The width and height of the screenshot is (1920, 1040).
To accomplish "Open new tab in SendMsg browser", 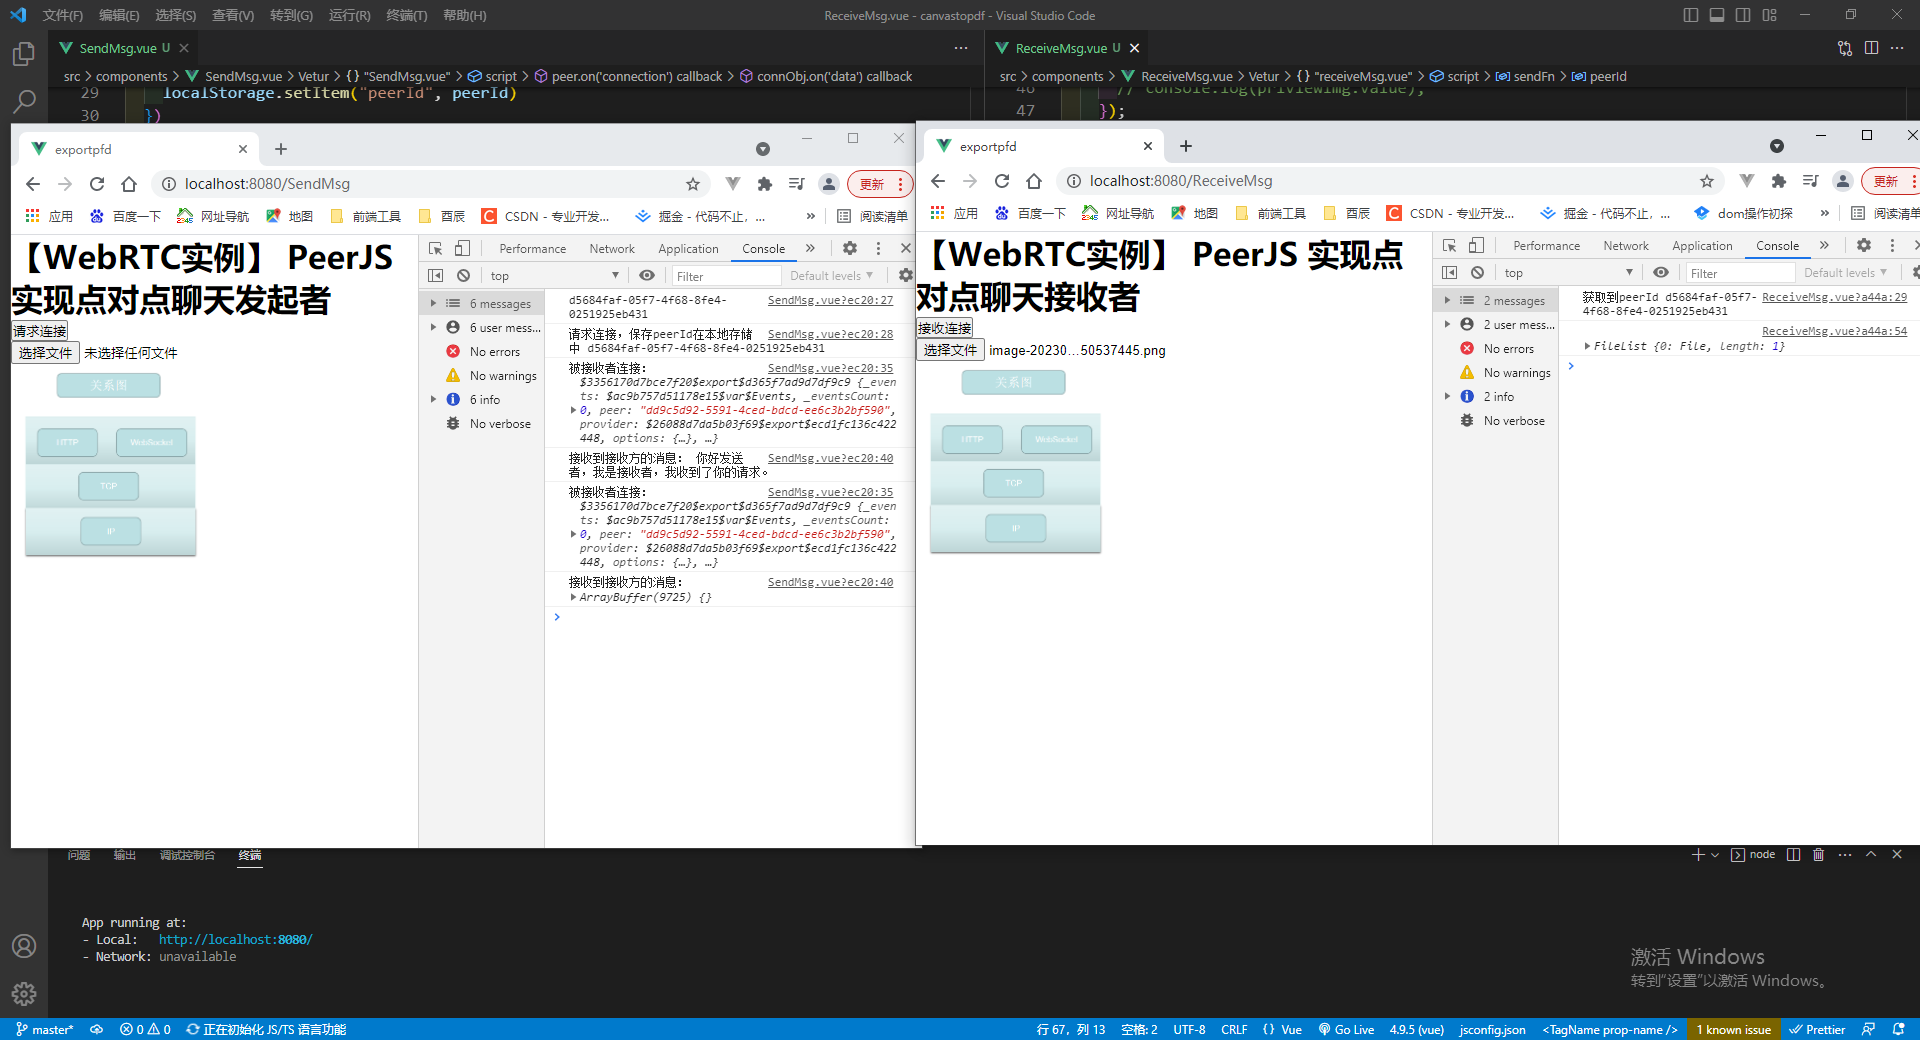I will pyautogui.click(x=281, y=149).
